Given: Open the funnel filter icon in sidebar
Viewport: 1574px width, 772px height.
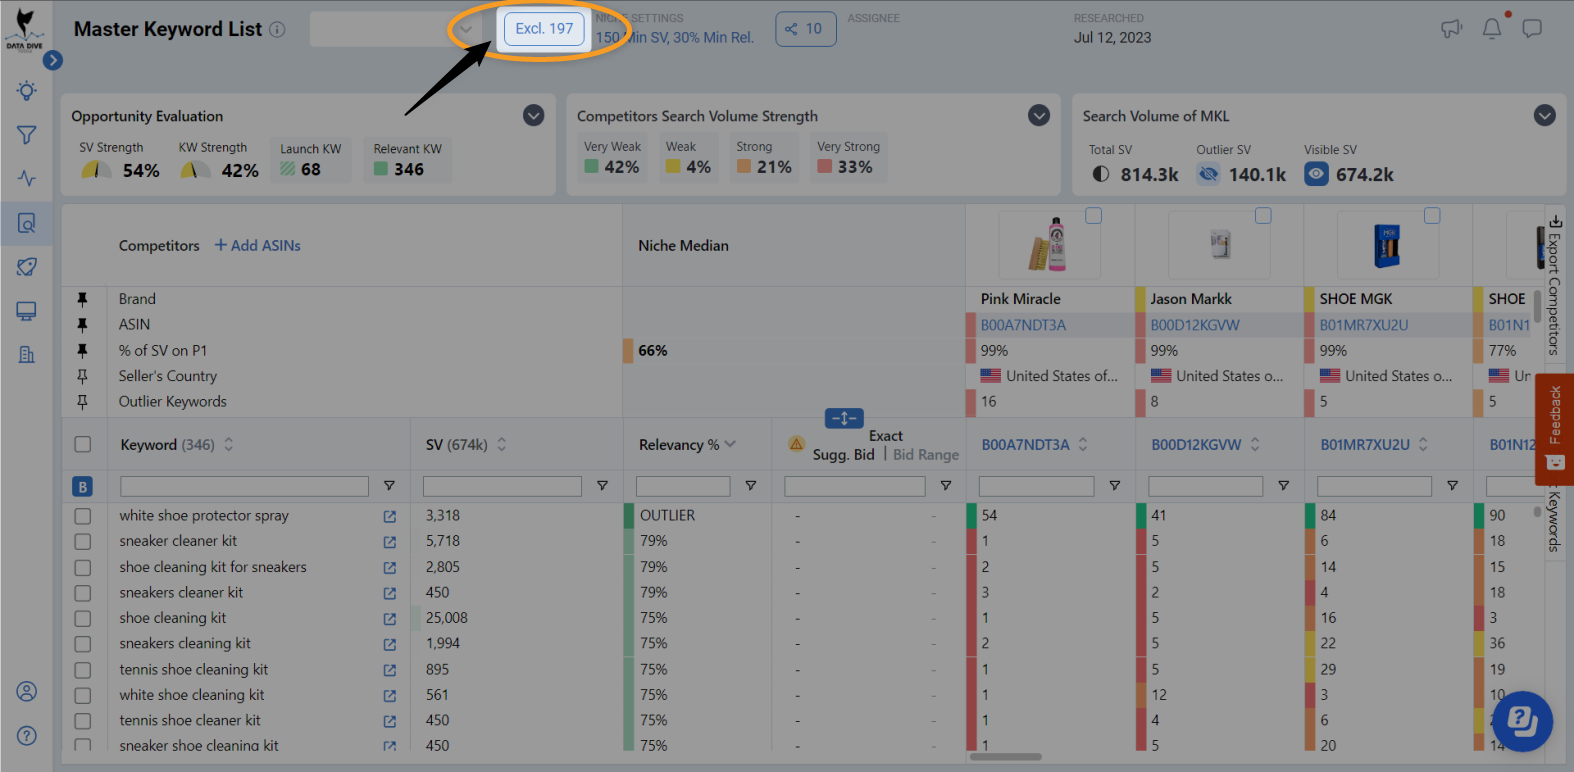Looking at the screenshot, I should [x=27, y=135].
